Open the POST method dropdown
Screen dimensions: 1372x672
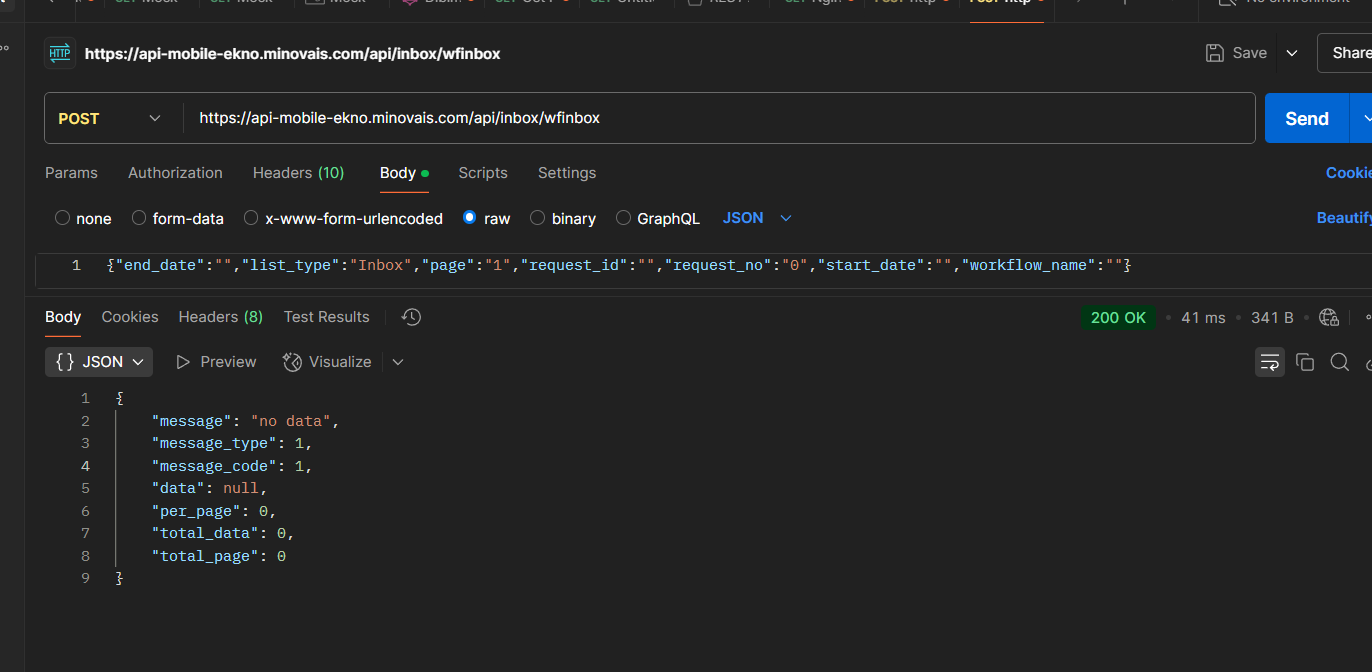click(110, 118)
